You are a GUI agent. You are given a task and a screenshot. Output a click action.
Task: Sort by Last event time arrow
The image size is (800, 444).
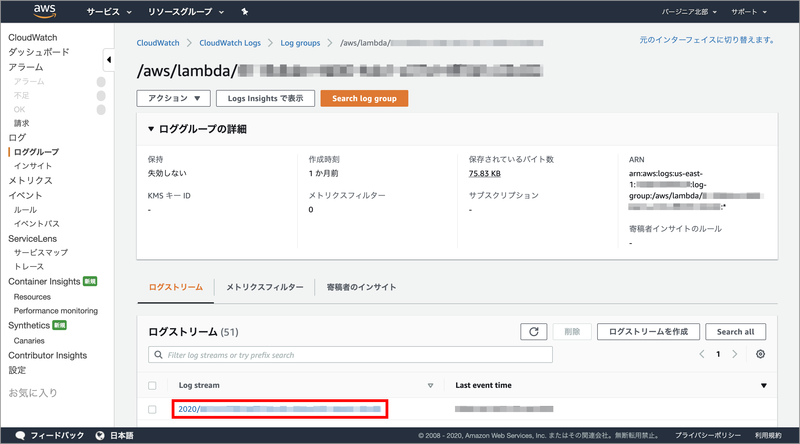tap(764, 385)
